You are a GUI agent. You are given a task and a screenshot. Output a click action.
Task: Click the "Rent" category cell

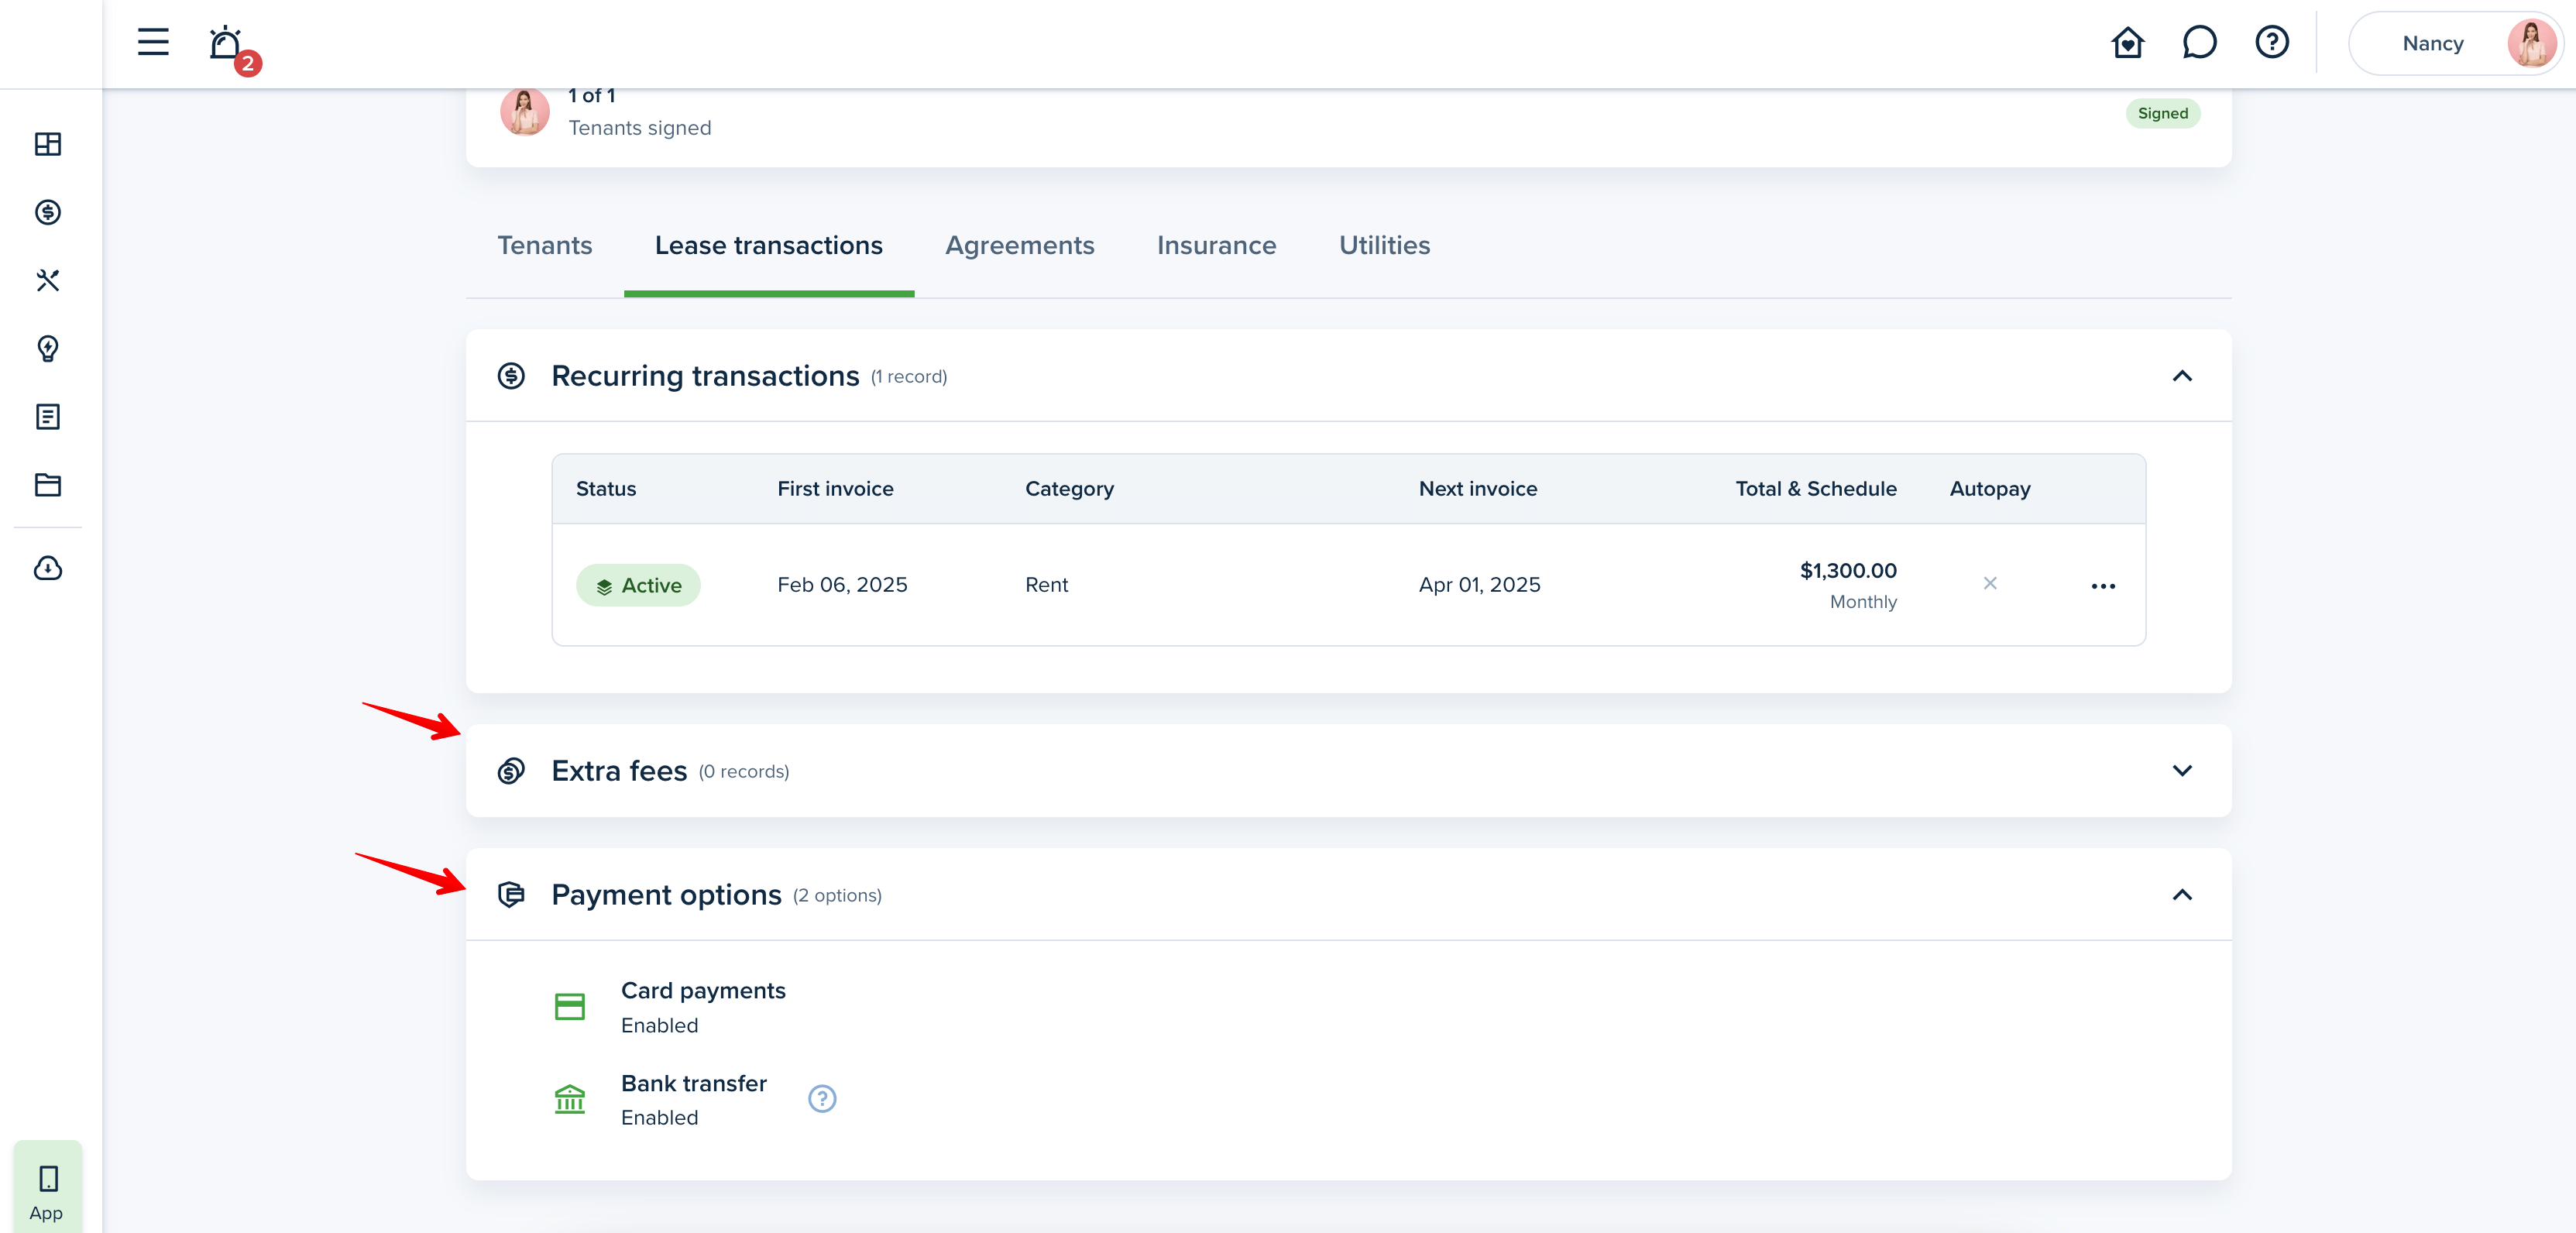(1046, 585)
